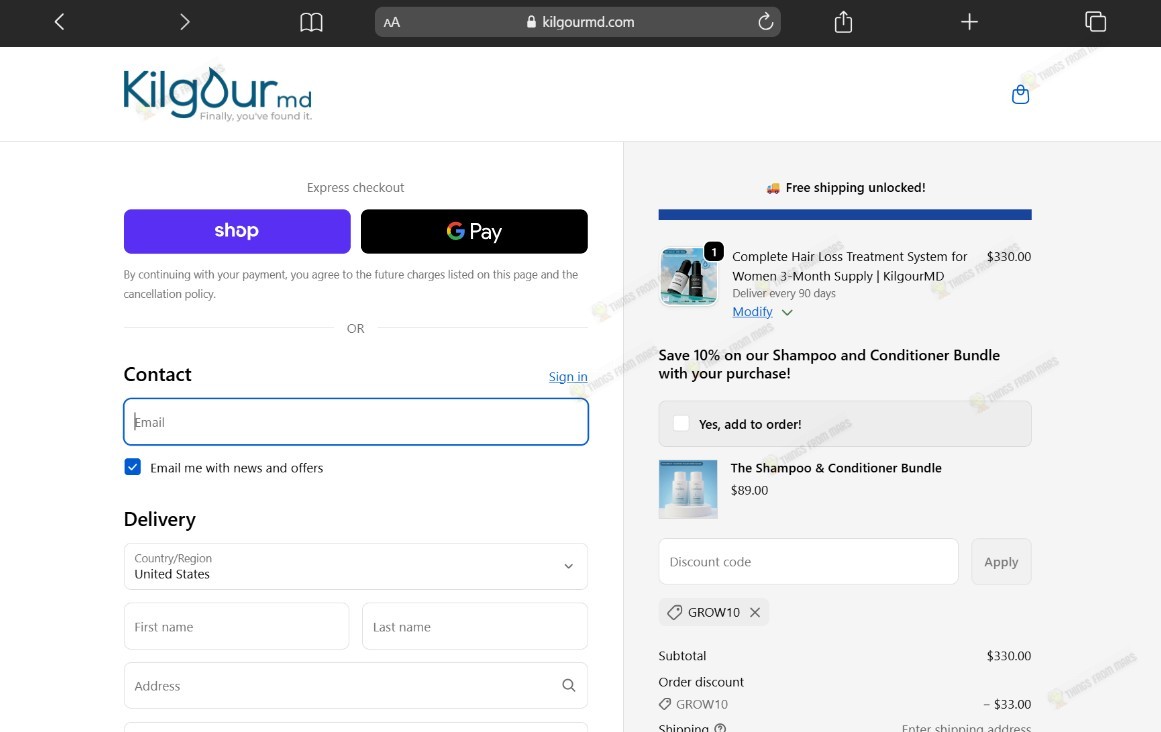Click the "Deliver every 90 days" text
The image size is (1161, 732).
[784, 293]
